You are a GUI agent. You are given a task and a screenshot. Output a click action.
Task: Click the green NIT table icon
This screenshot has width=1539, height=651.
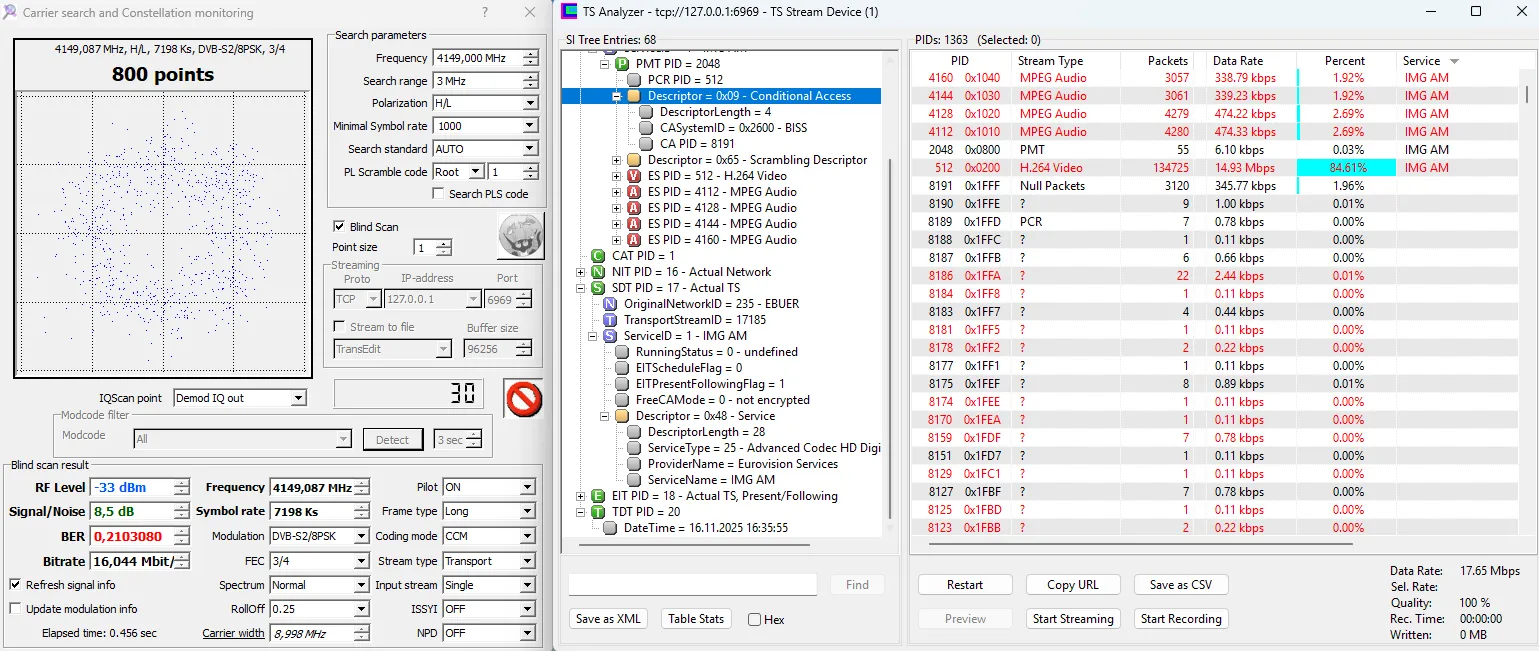point(598,272)
